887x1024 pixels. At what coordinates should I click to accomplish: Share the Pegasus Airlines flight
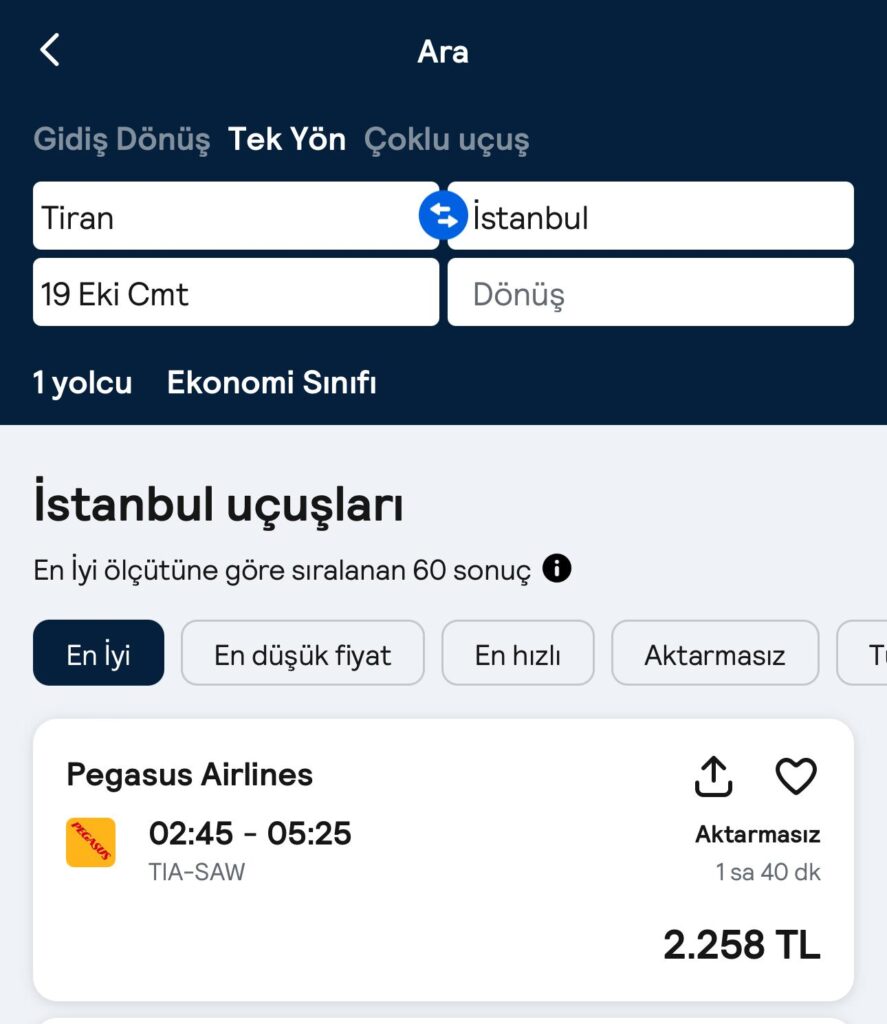[x=713, y=776]
